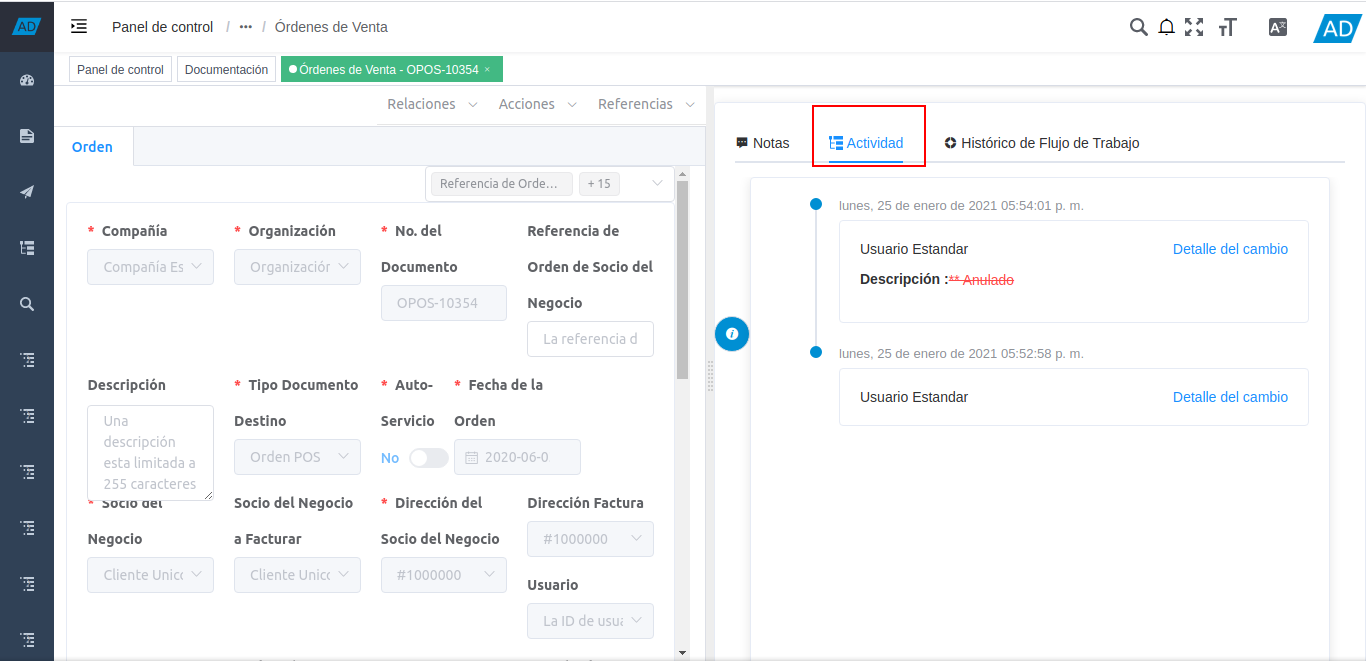Open the Usuario dropdown
1366x661 pixels.
tap(590, 621)
